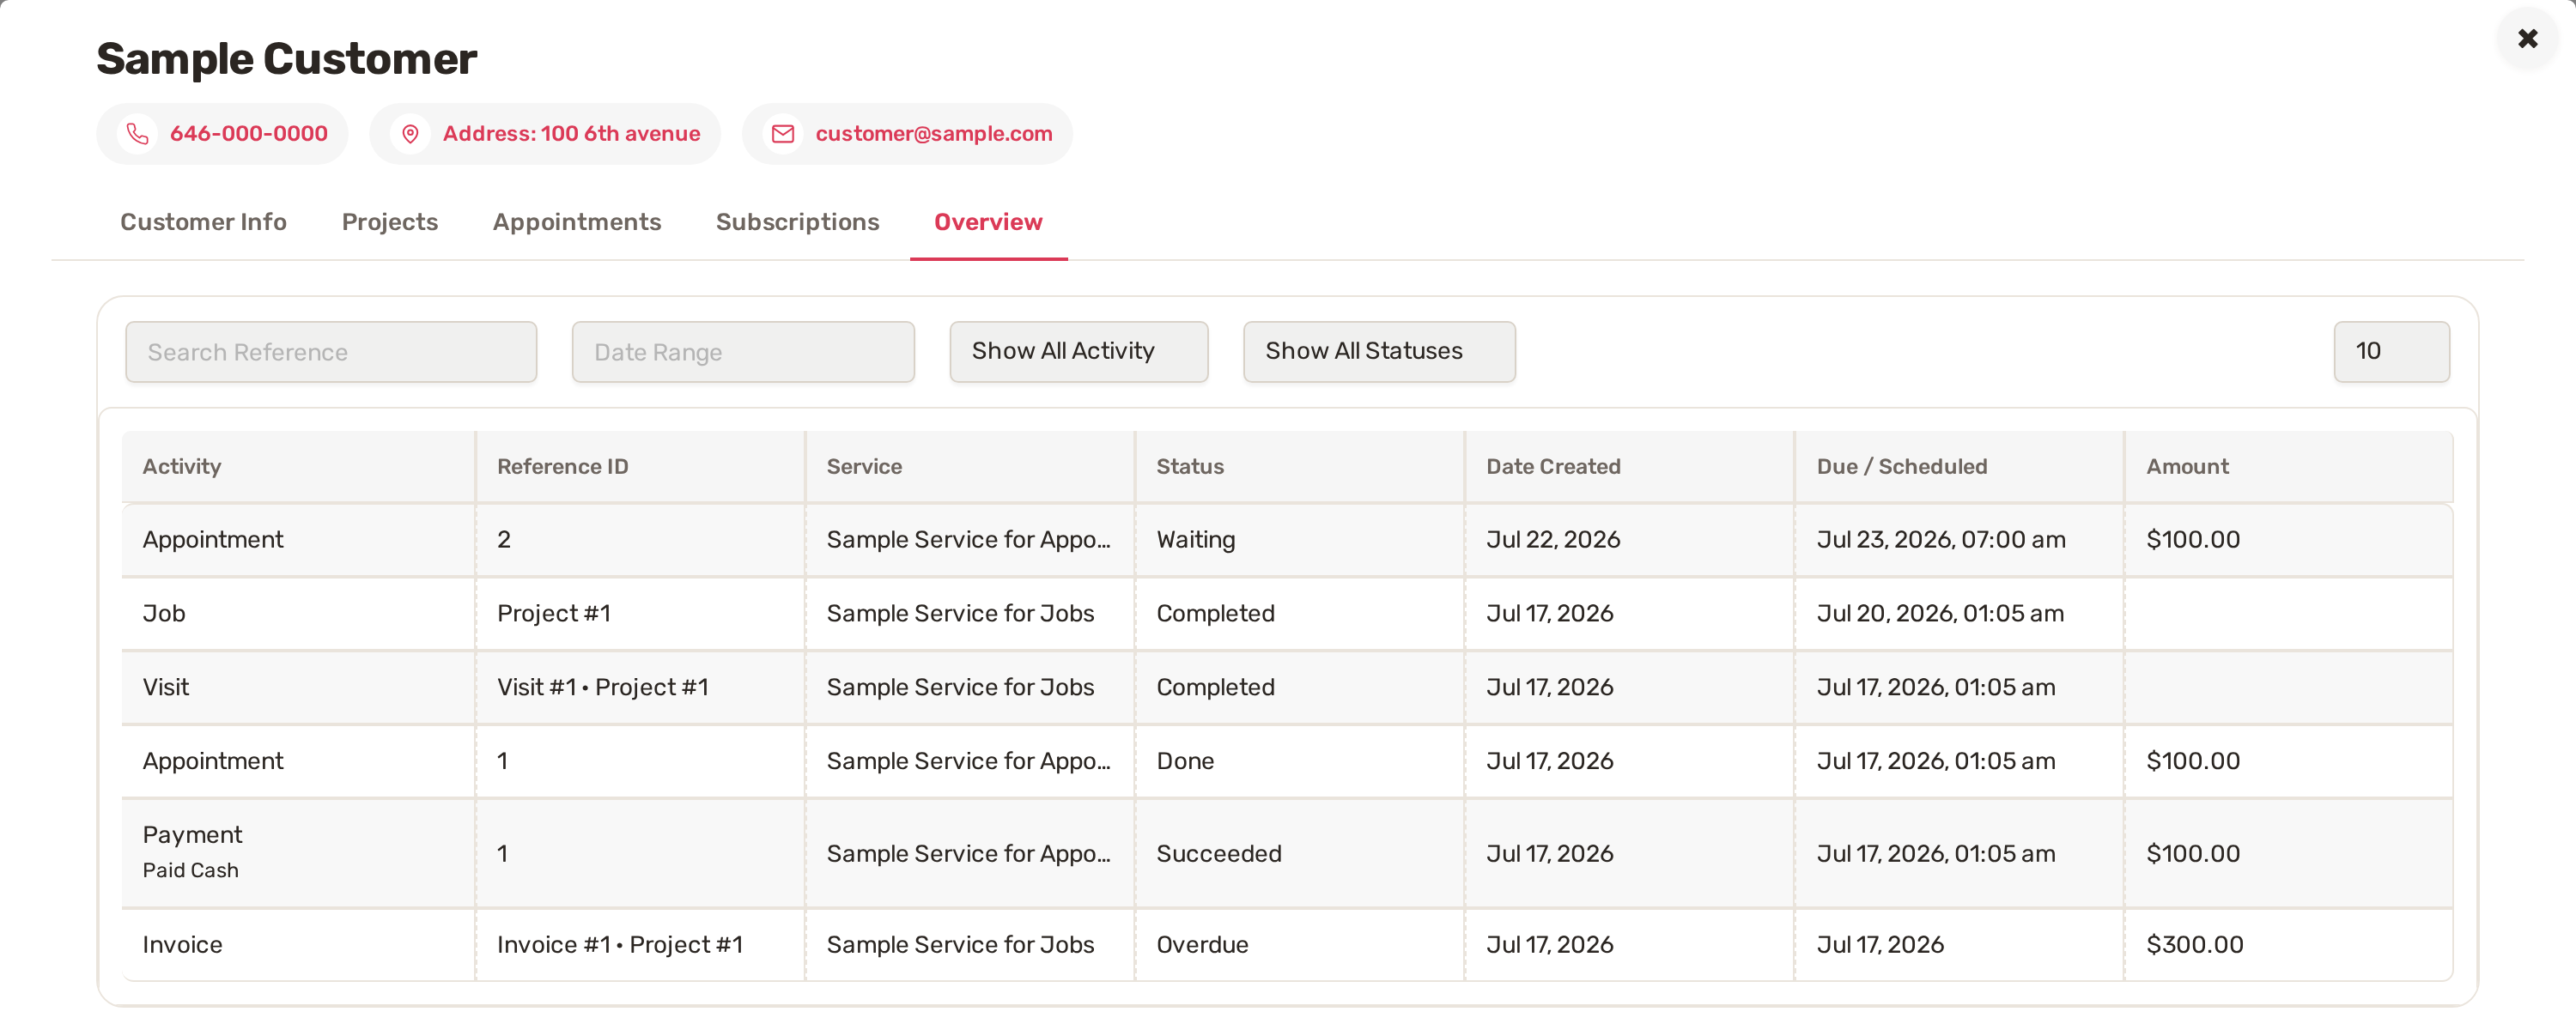
Task: Open the Date Range picker field
Action: 743,352
